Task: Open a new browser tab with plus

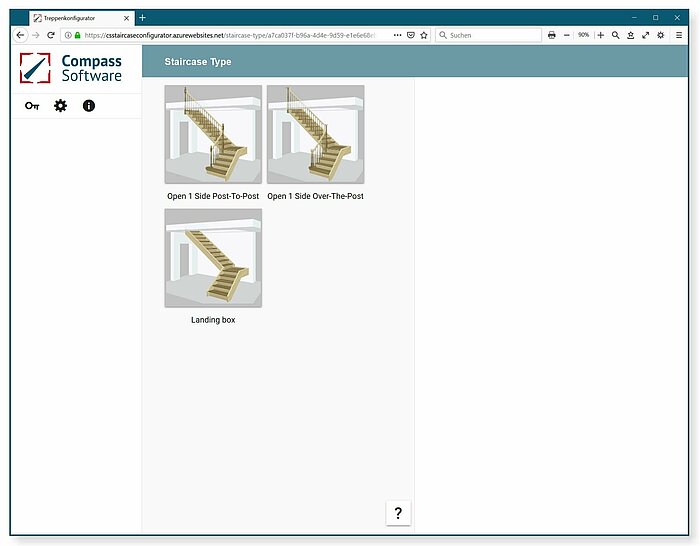Action: [142, 18]
